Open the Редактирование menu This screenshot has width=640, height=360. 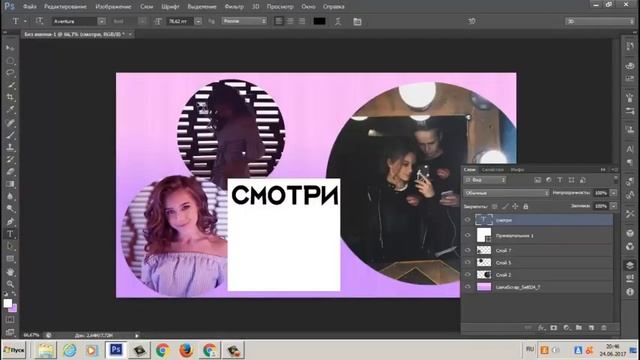point(65,7)
